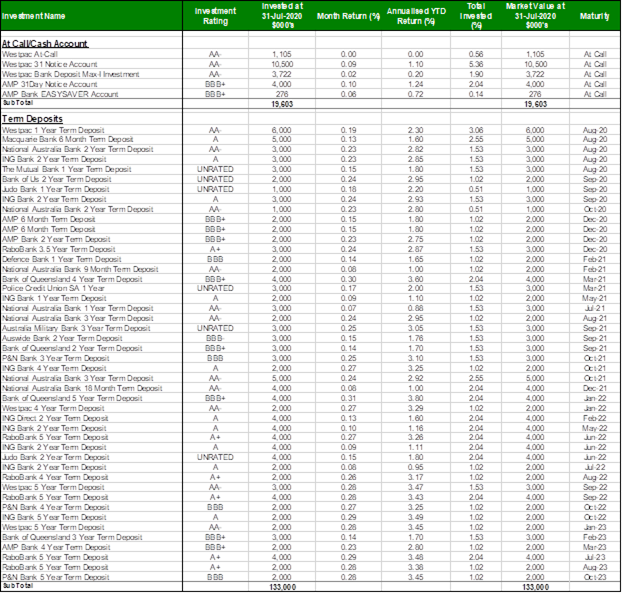
Task: Click ING Direct 2 Year Term Deposit
Action: coord(55,418)
